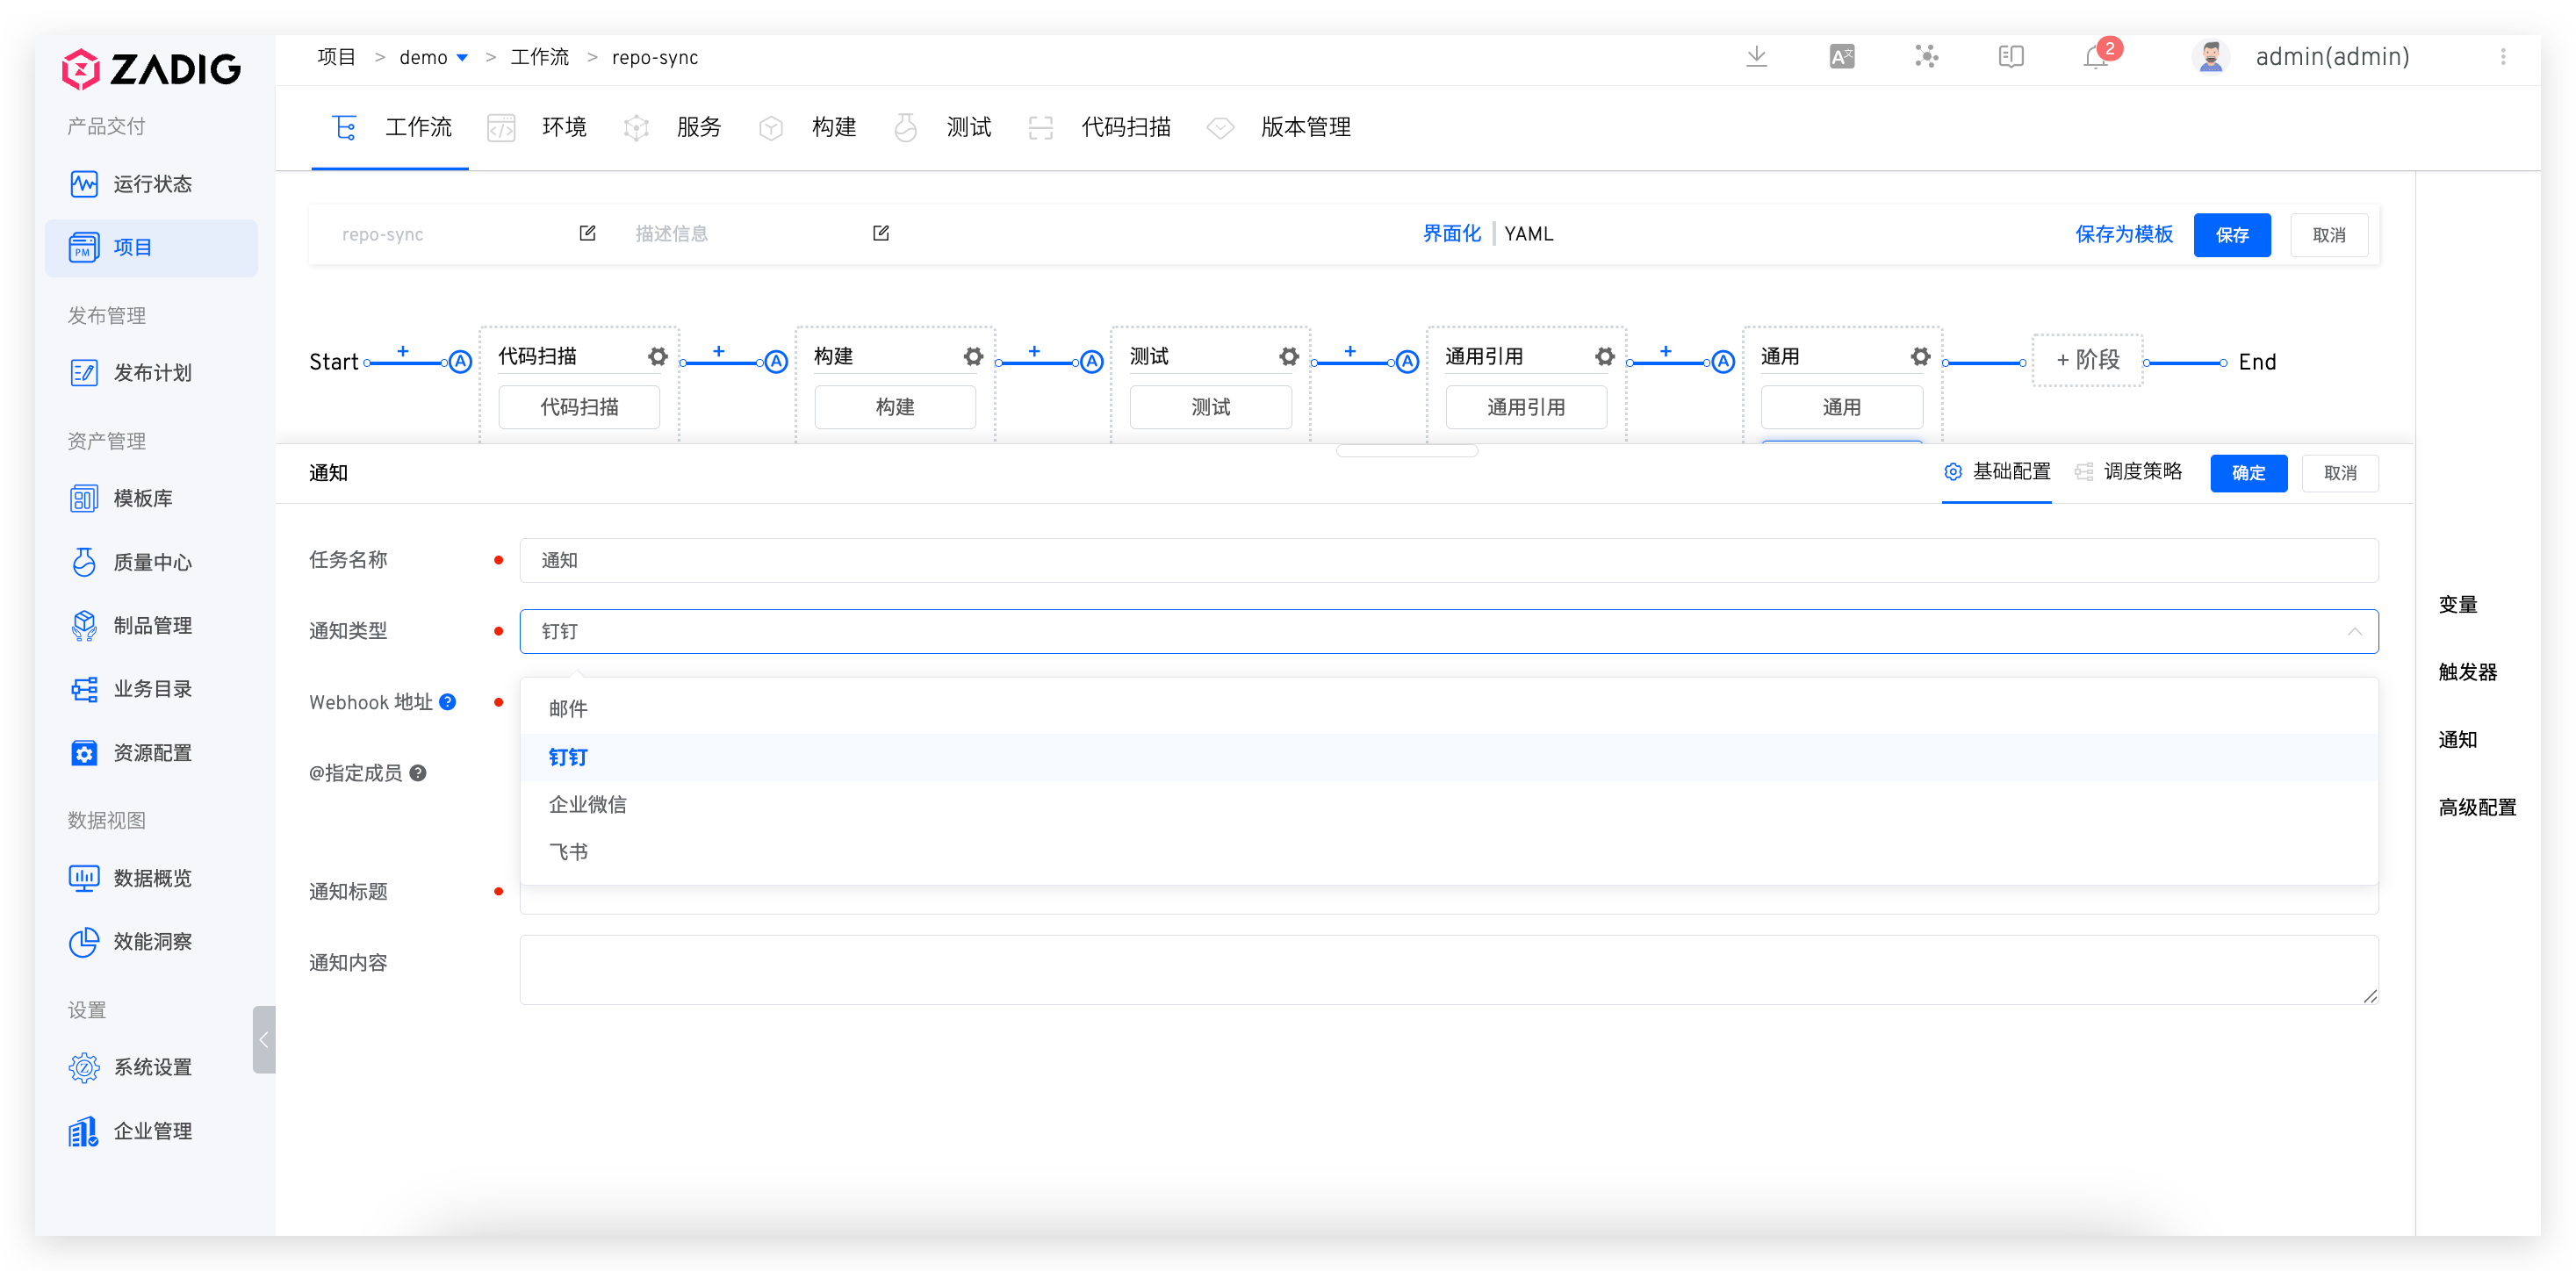This screenshot has width=2576, height=1271.
Task: Open the language translation icon
Action: pos(1841,57)
